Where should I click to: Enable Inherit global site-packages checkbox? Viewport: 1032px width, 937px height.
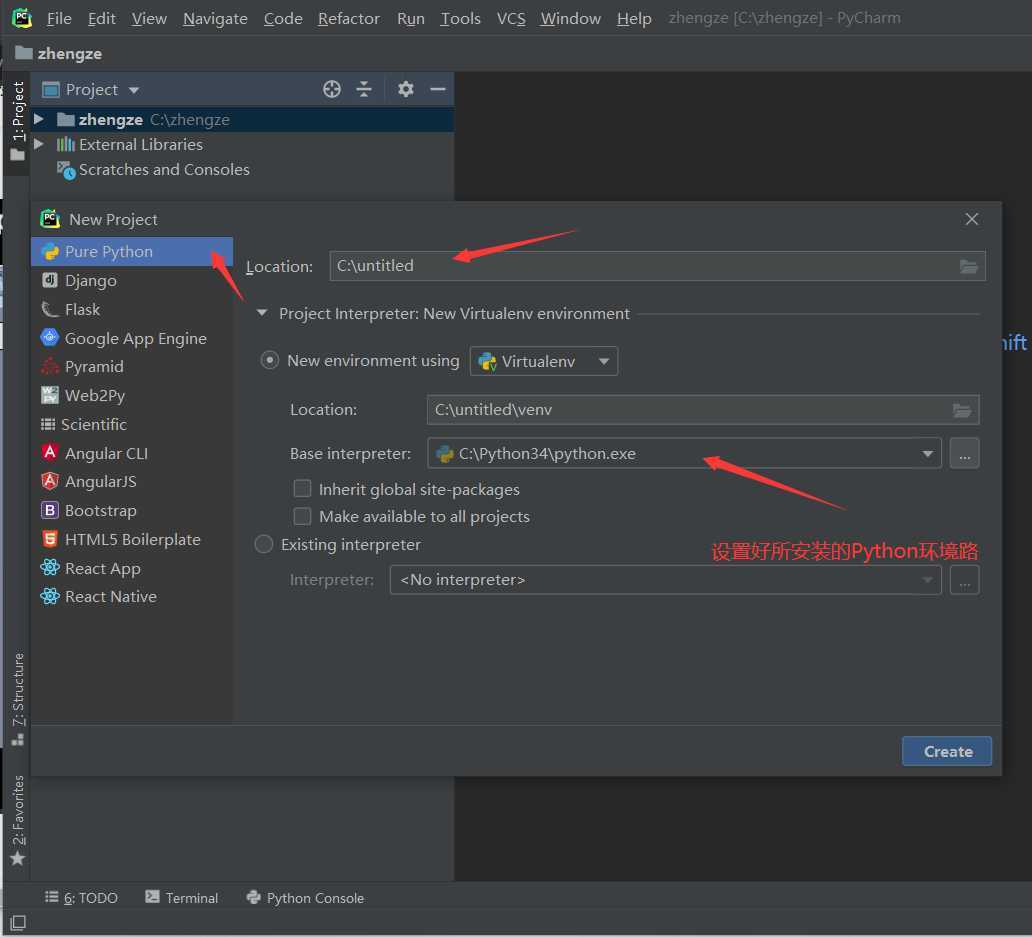coord(302,489)
